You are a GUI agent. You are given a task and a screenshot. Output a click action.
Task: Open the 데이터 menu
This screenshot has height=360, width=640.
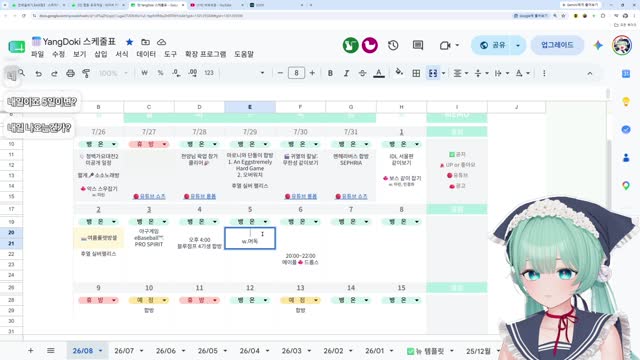(146, 54)
